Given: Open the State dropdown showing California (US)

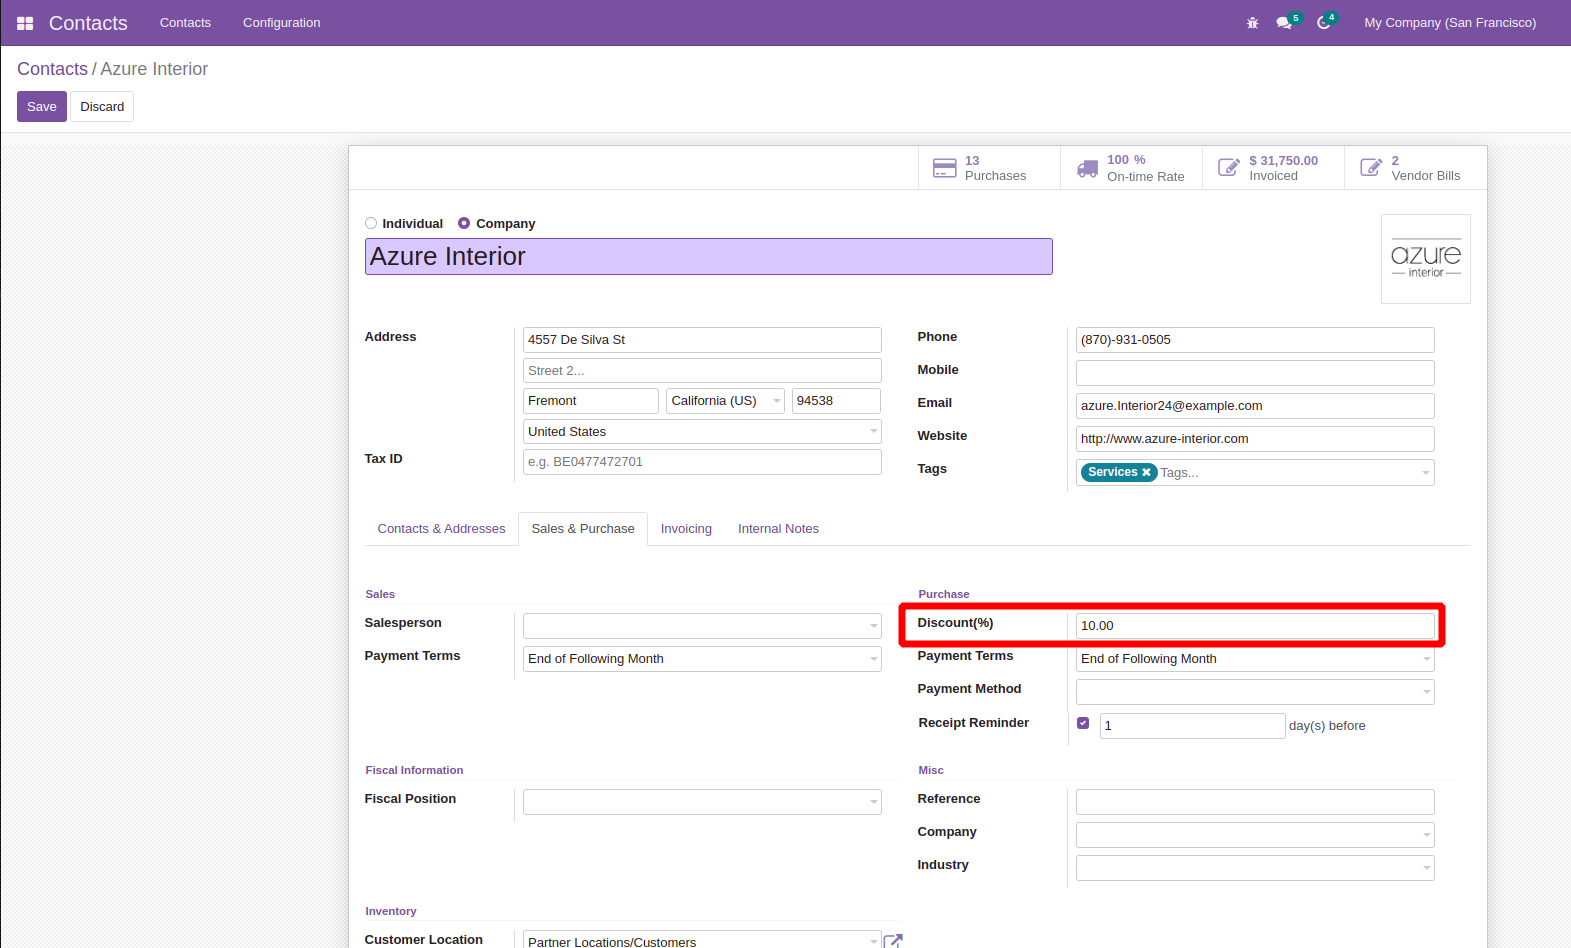Looking at the screenshot, I should pos(725,401).
